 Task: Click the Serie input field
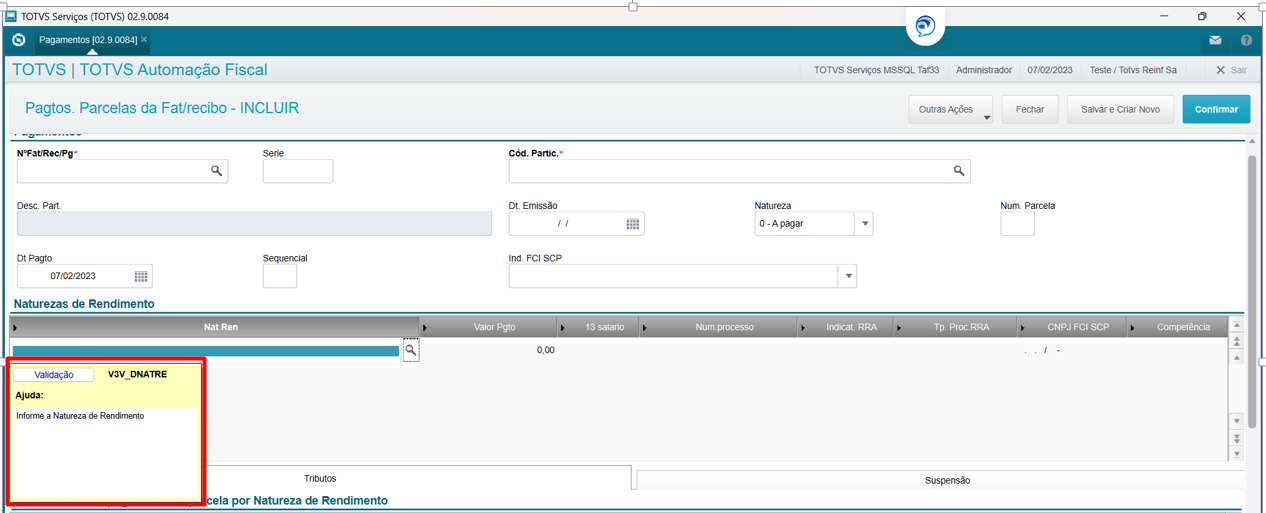tap(298, 171)
